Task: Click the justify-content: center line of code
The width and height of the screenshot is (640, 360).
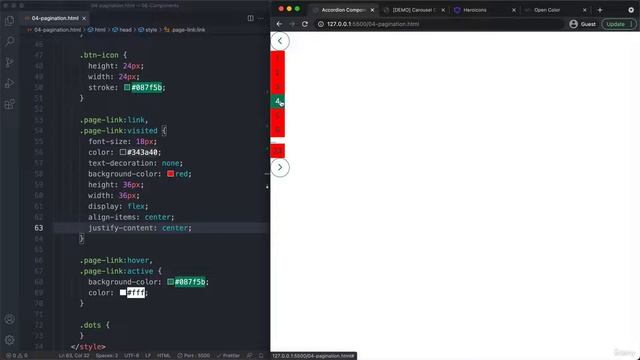Action: coord(140,228)
